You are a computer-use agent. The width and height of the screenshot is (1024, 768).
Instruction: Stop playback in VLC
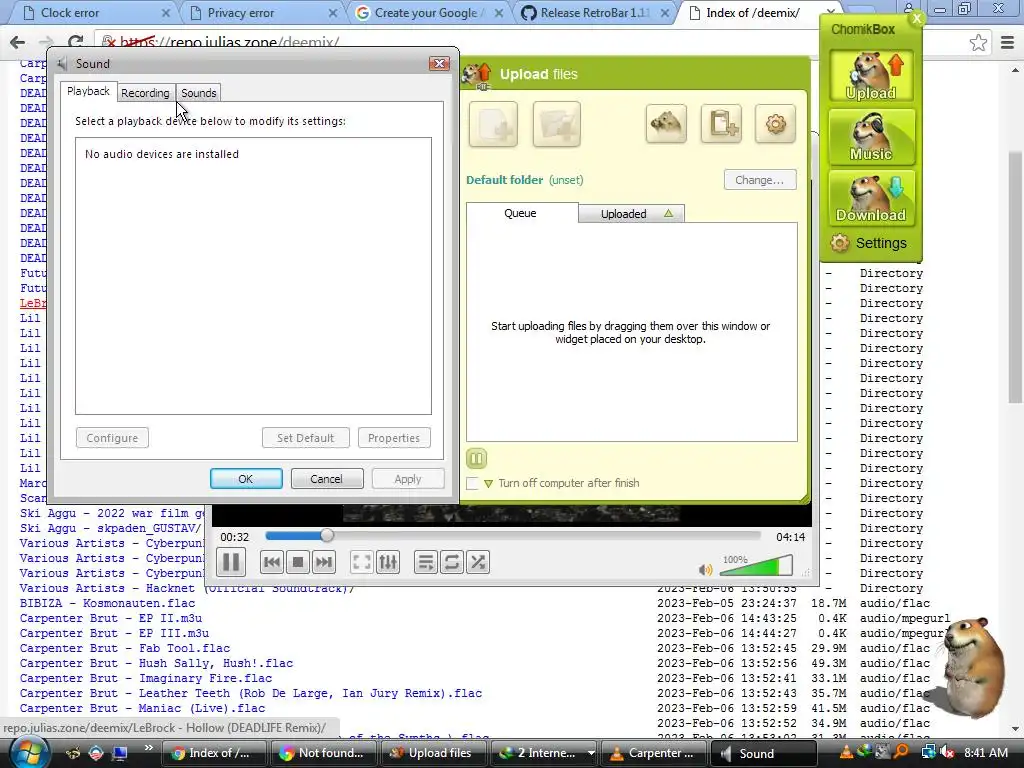(298, 562)
